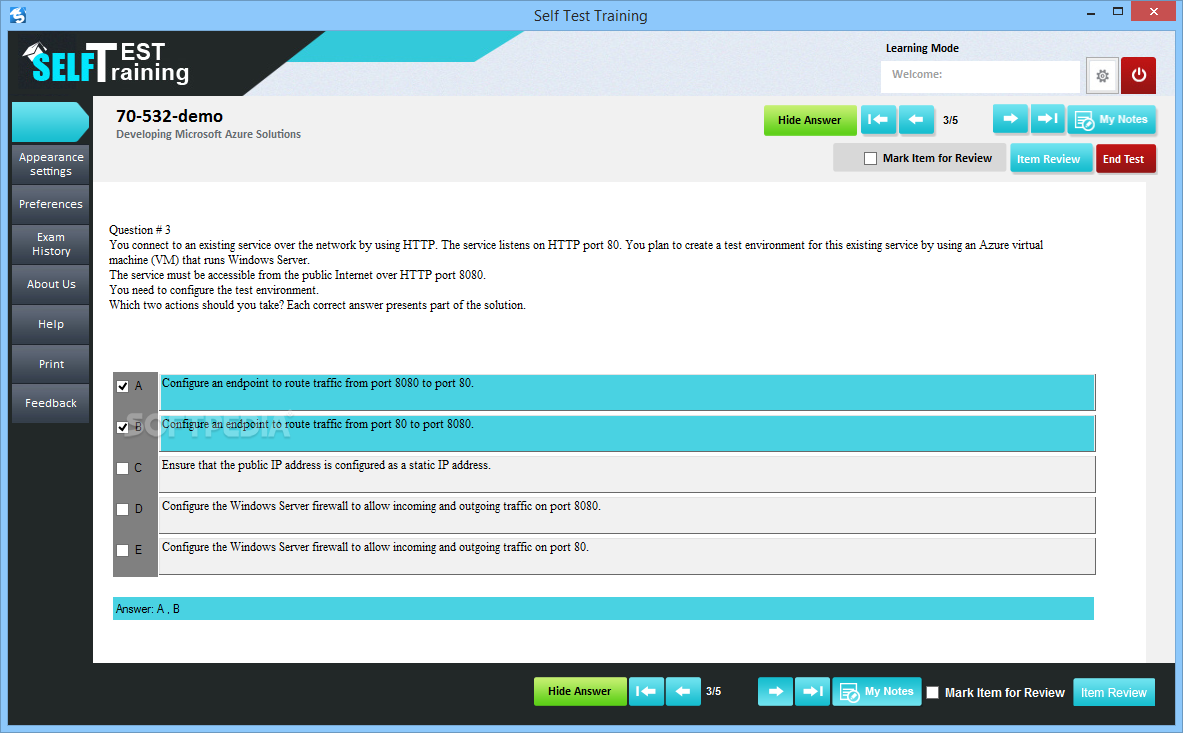This screenshot has height=733, width=1183.
Task: Check answer option E checkbox
Action: click(x=122, y=551)
